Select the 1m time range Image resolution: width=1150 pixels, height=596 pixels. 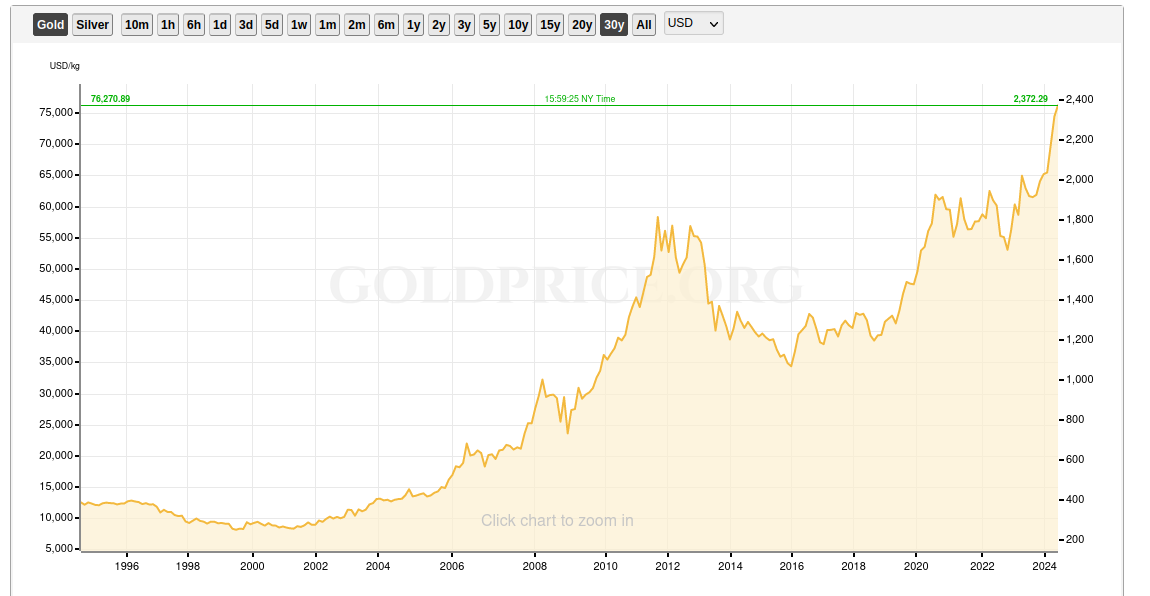pos(327,25)
